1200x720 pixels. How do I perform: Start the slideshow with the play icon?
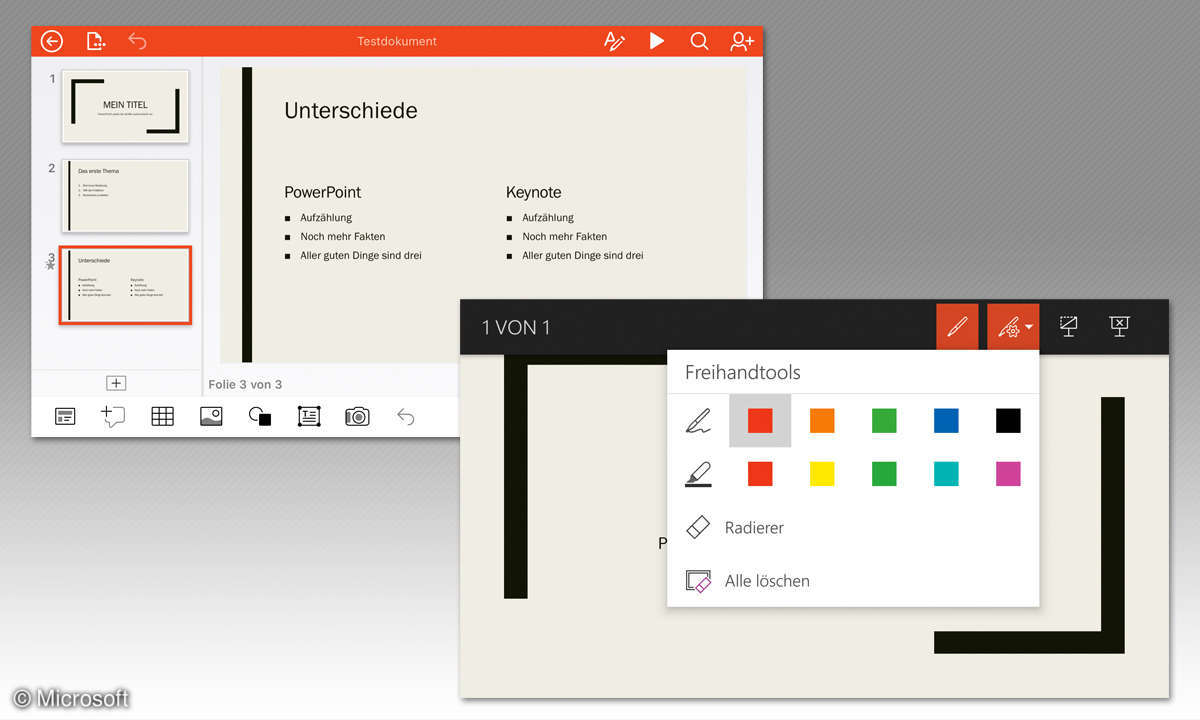click(x=657, y=41)
